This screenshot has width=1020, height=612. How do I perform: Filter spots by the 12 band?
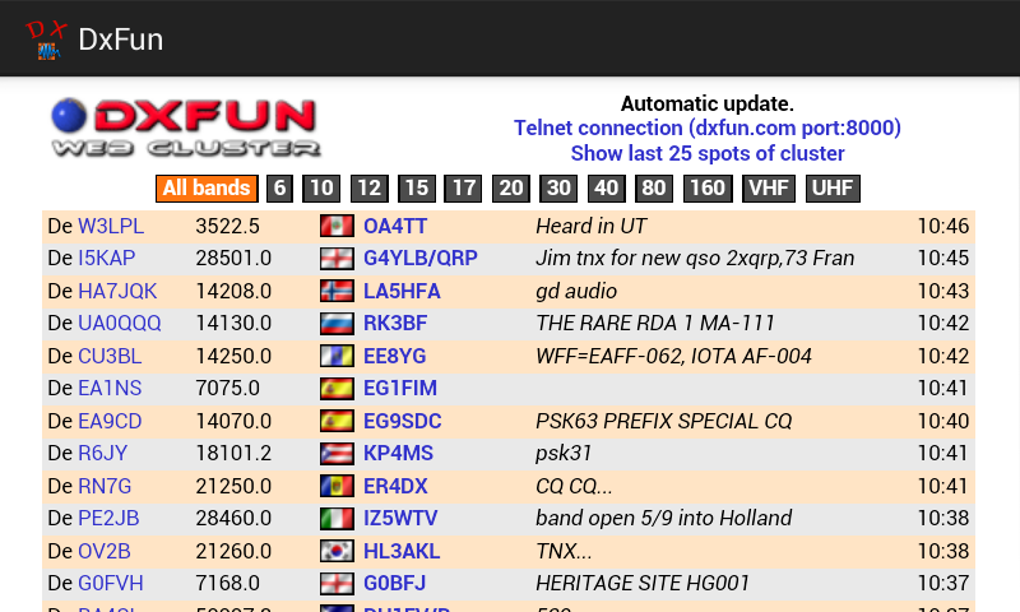click(369, 189)
